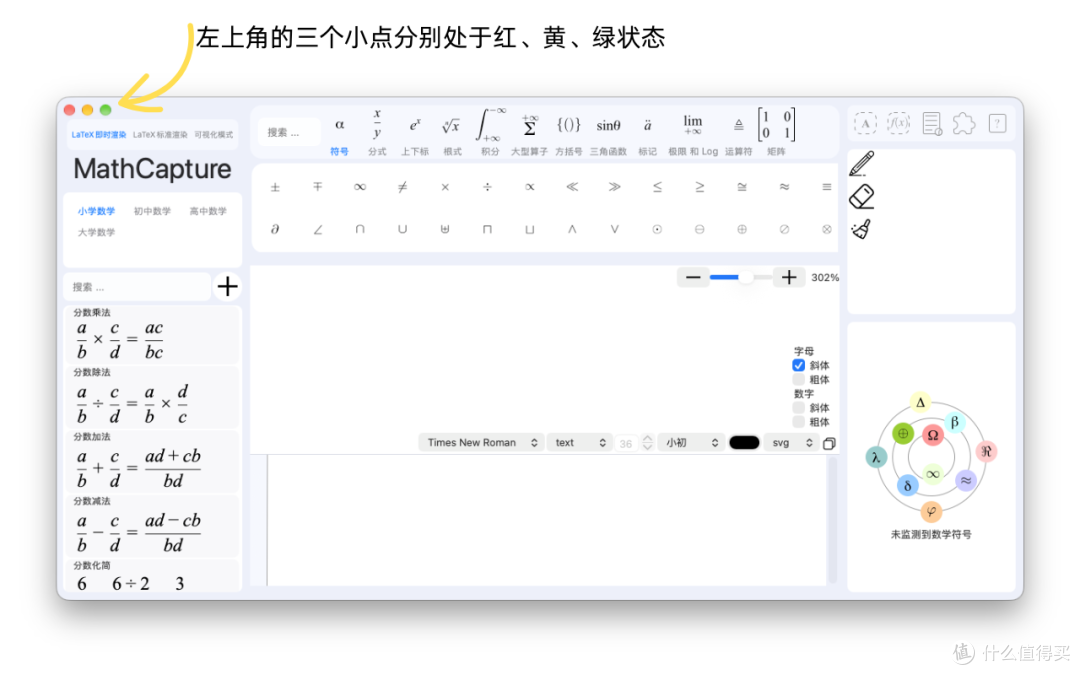The image size is (1080, 675).
Task: Select the eraser tool
Action: point(862,196)
